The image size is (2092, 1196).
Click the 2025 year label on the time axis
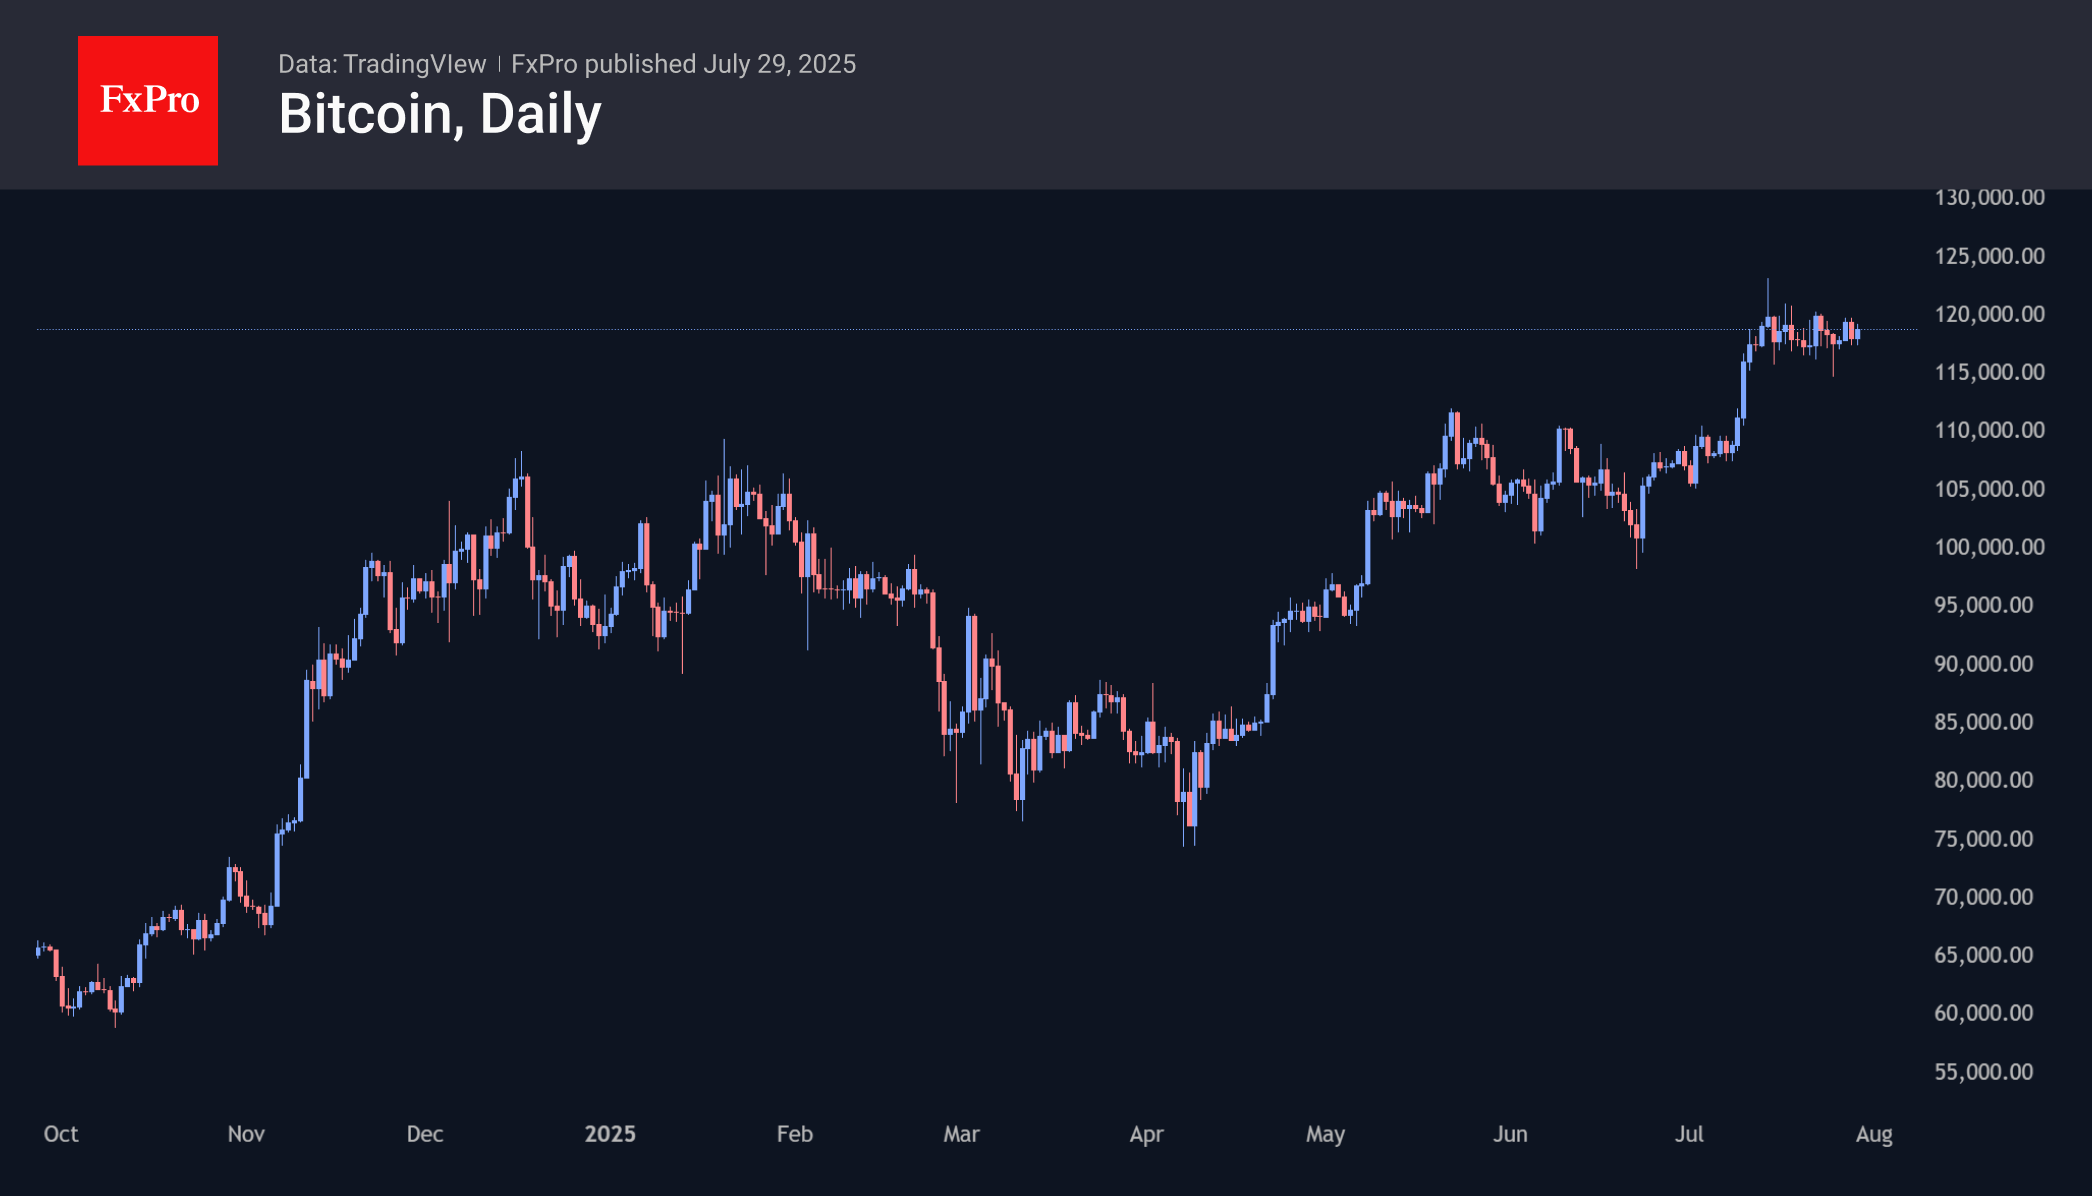[610, 1134]
